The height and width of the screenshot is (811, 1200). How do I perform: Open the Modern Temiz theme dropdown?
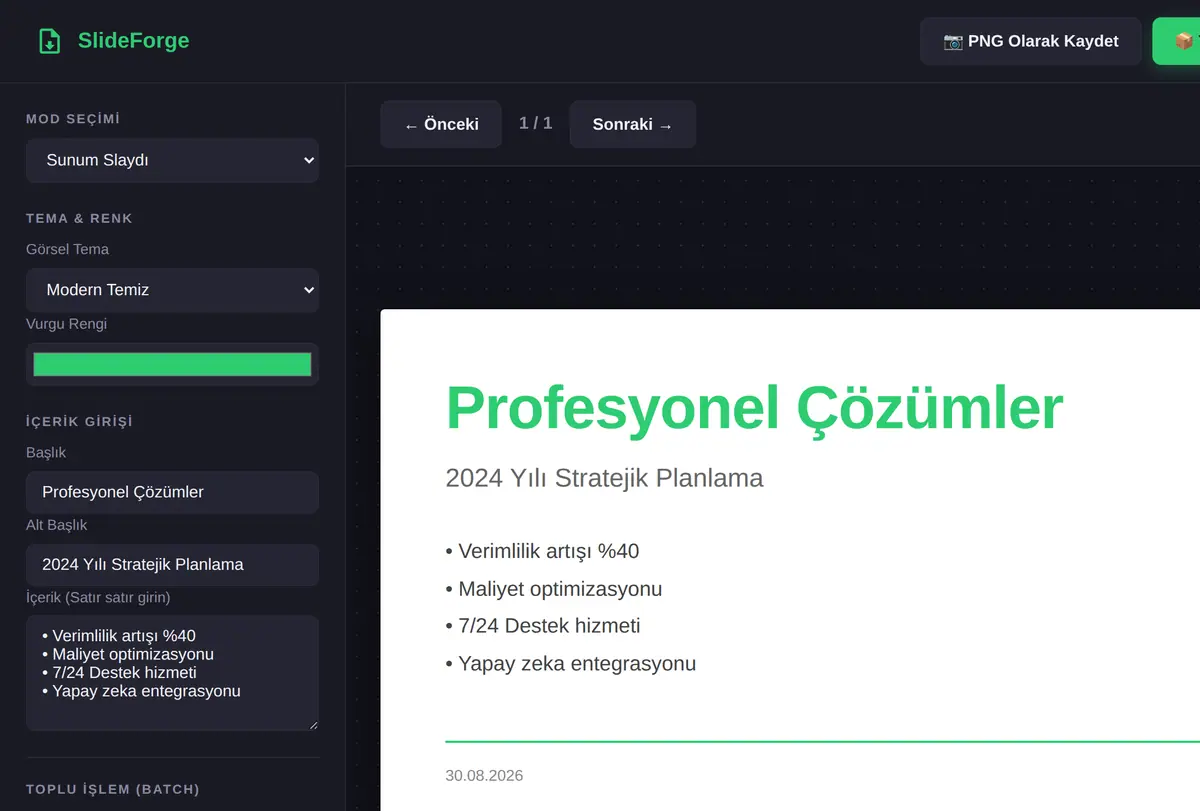[x=172, y=290]
